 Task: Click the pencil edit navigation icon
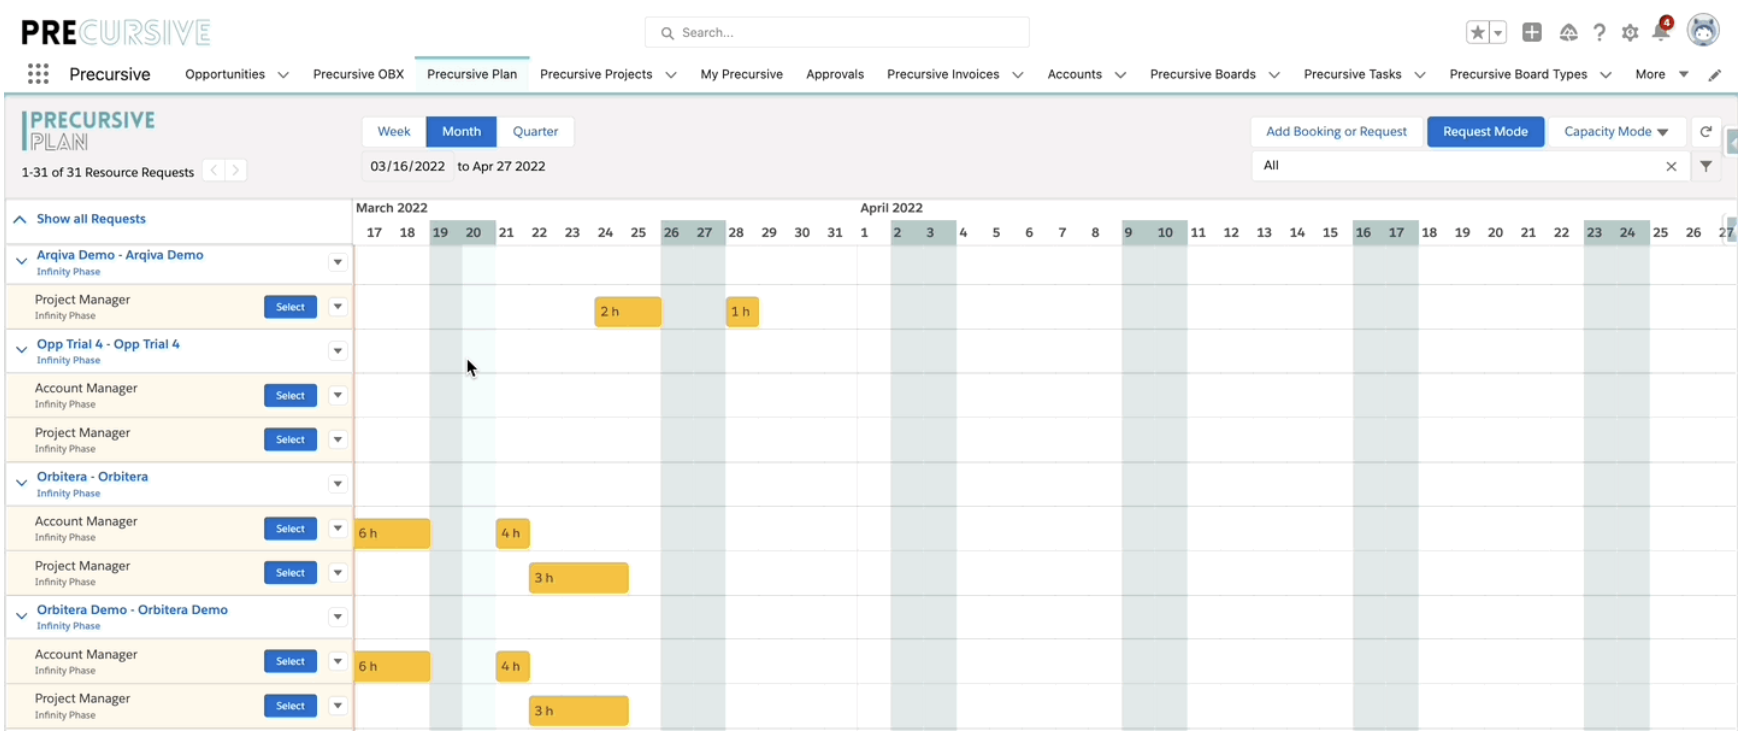coord(1715,75)
